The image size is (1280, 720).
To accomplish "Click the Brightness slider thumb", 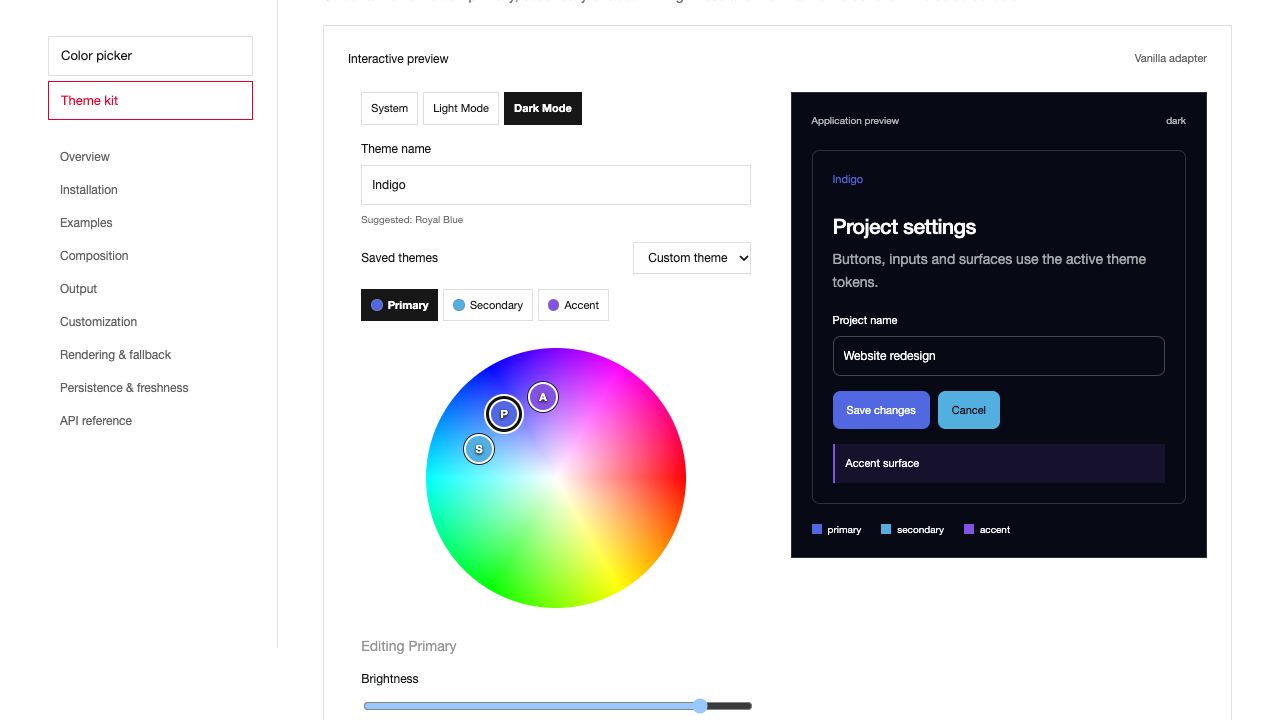I will (700, 706).
